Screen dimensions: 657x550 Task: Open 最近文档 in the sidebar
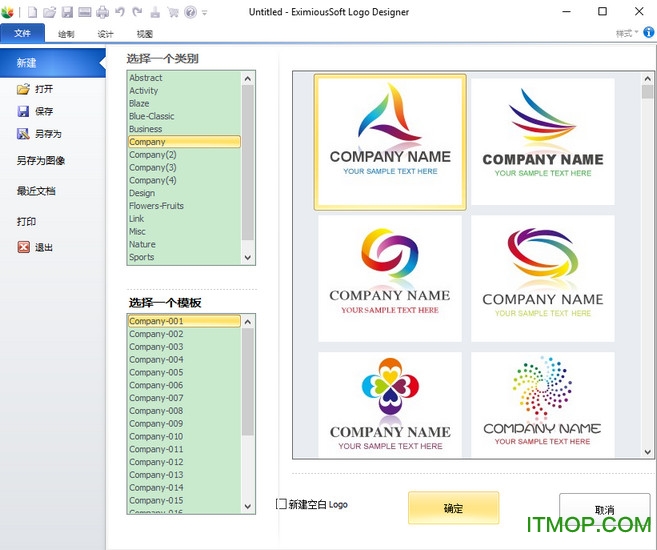pos(36,191)
